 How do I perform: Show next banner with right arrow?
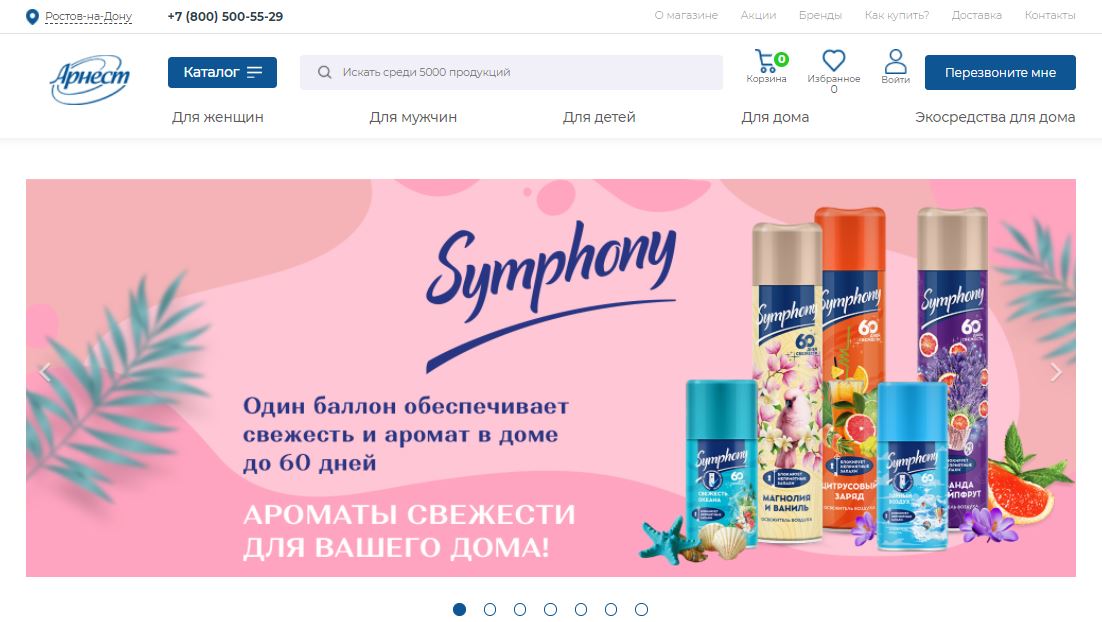click(1056, 372)
